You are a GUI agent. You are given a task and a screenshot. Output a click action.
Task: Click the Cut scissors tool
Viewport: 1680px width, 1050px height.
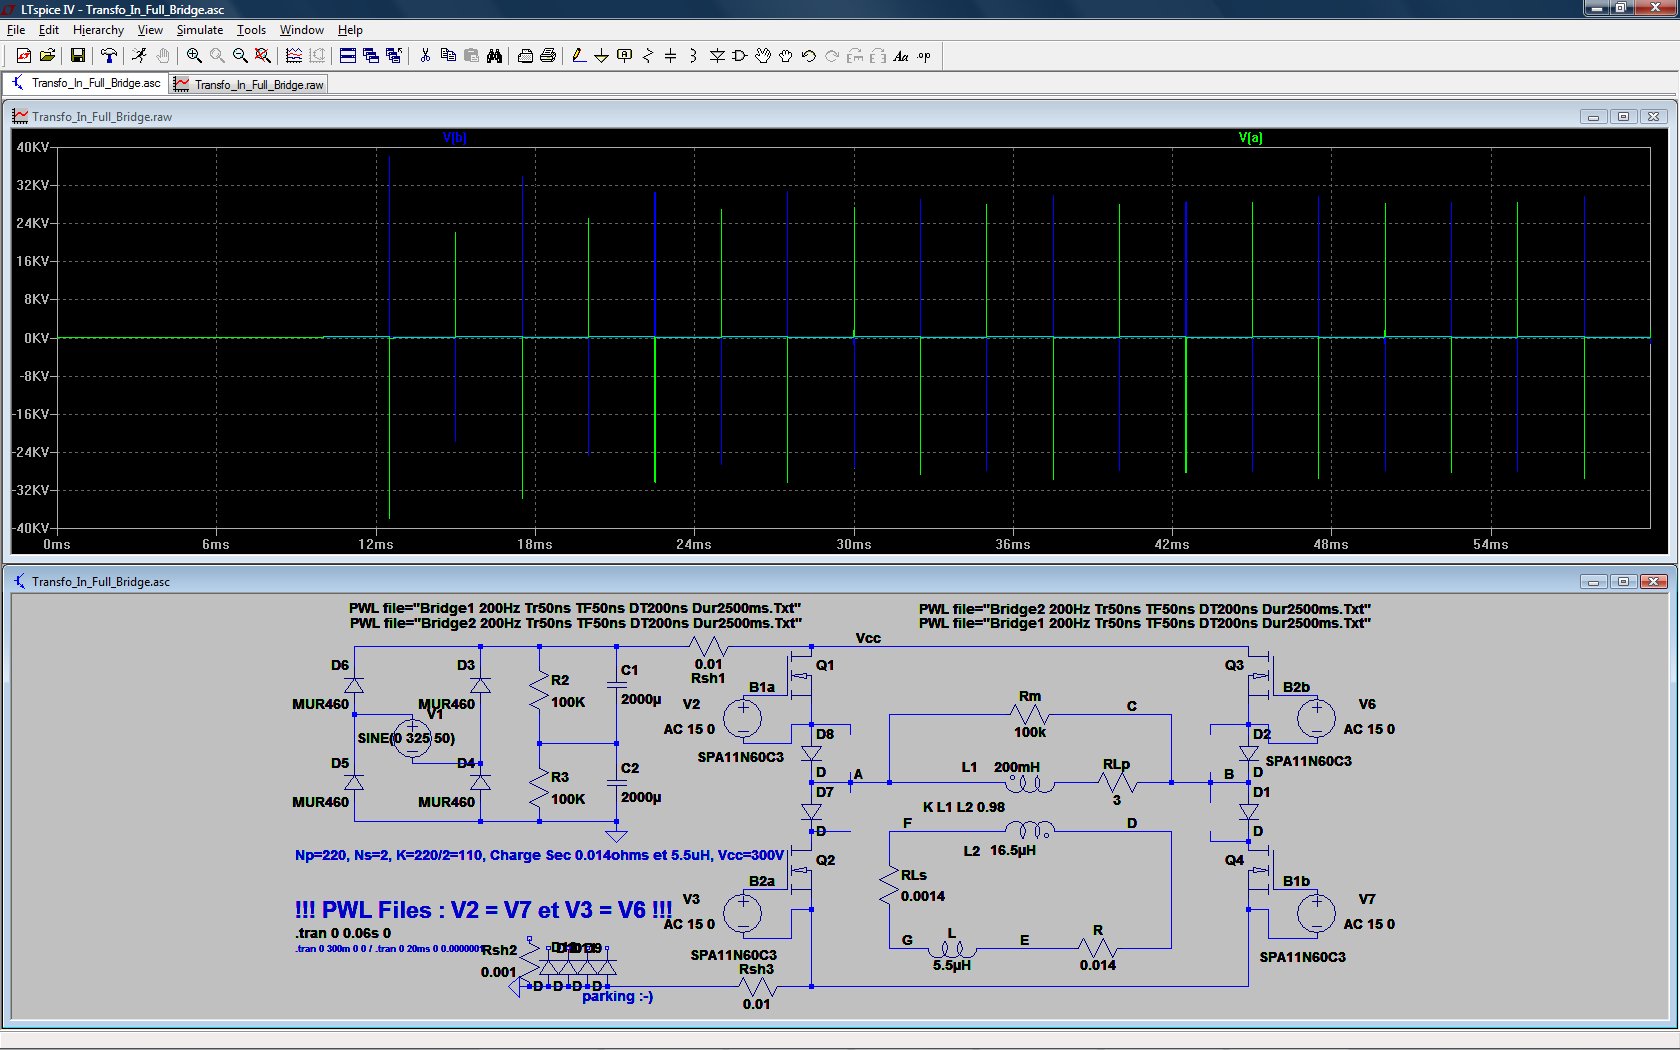[x=425, y=56]
